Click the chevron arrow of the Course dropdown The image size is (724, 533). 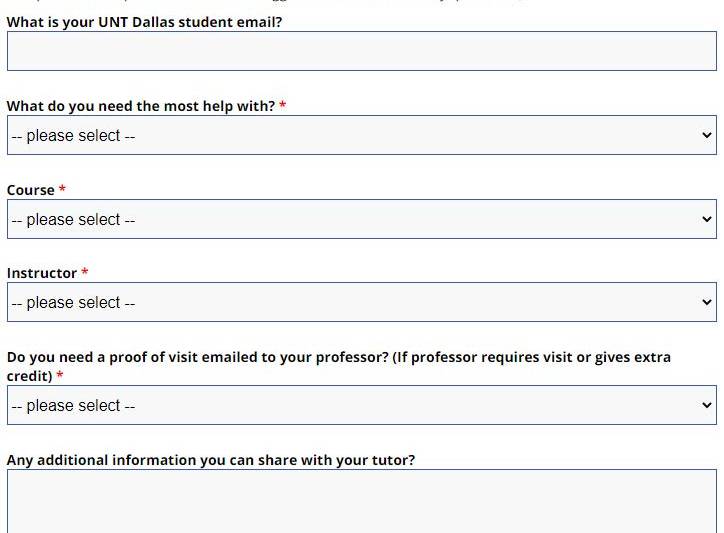click(x=707, y=219)
